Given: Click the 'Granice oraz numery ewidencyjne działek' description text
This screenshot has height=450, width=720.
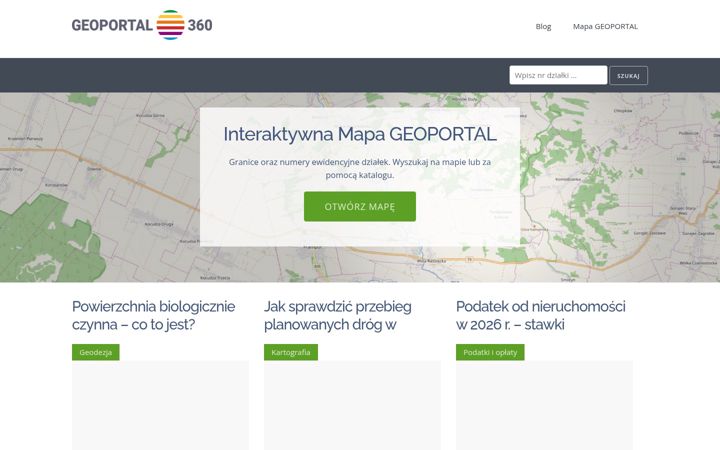Looking at the screenshot, I should tap(360, 169).
